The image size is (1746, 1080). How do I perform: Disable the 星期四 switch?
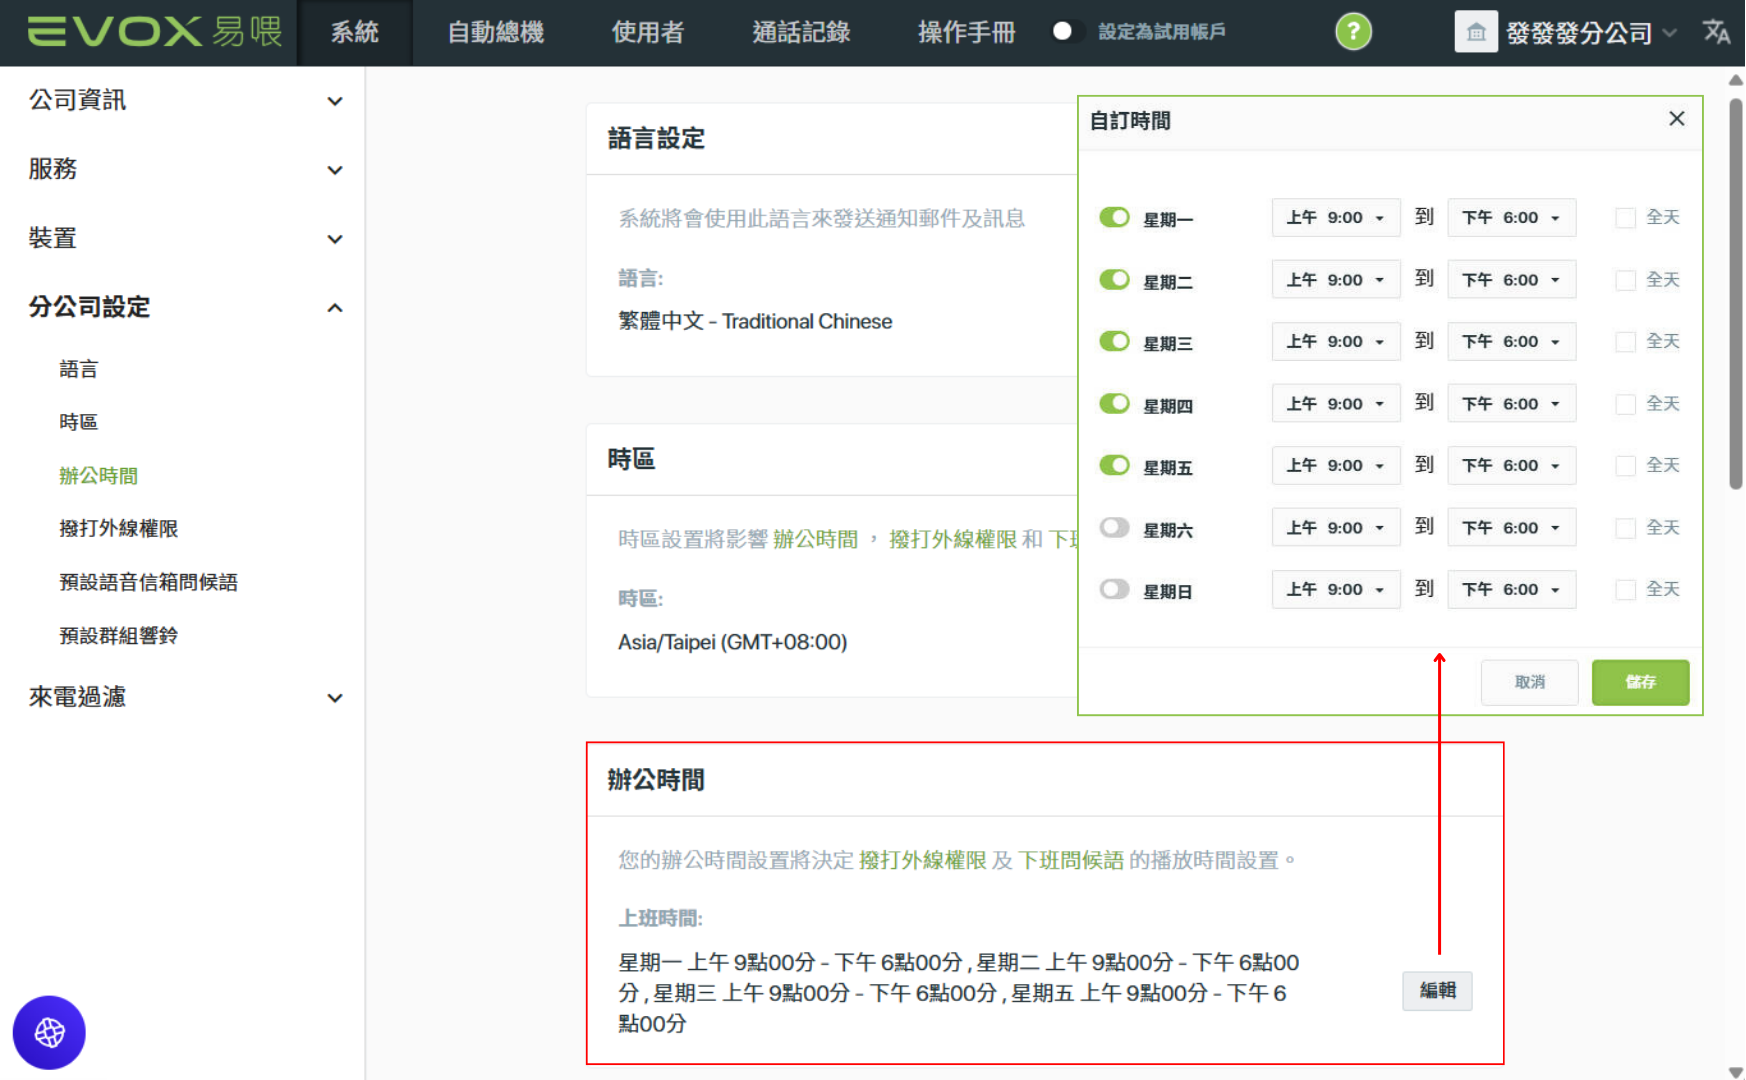(1114, 403)
